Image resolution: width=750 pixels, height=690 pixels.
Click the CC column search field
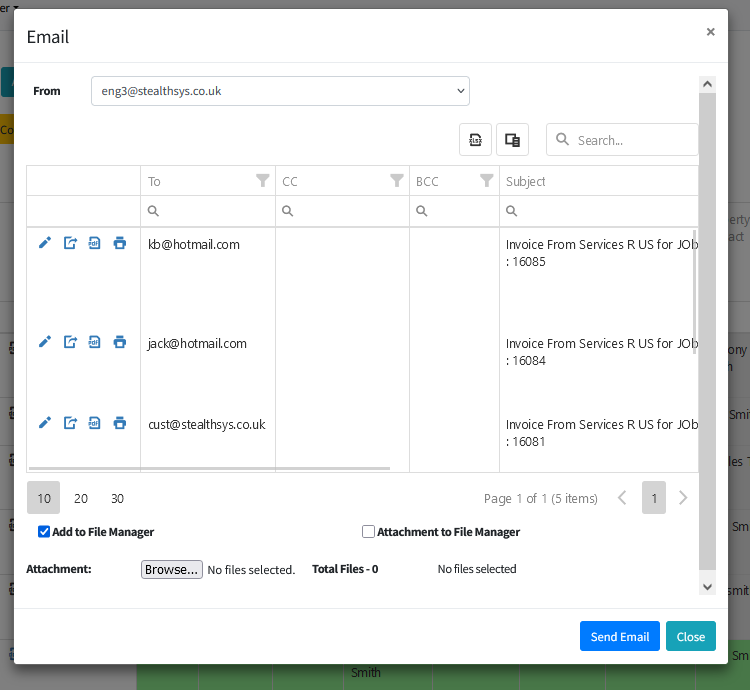[x=342, y=211]
